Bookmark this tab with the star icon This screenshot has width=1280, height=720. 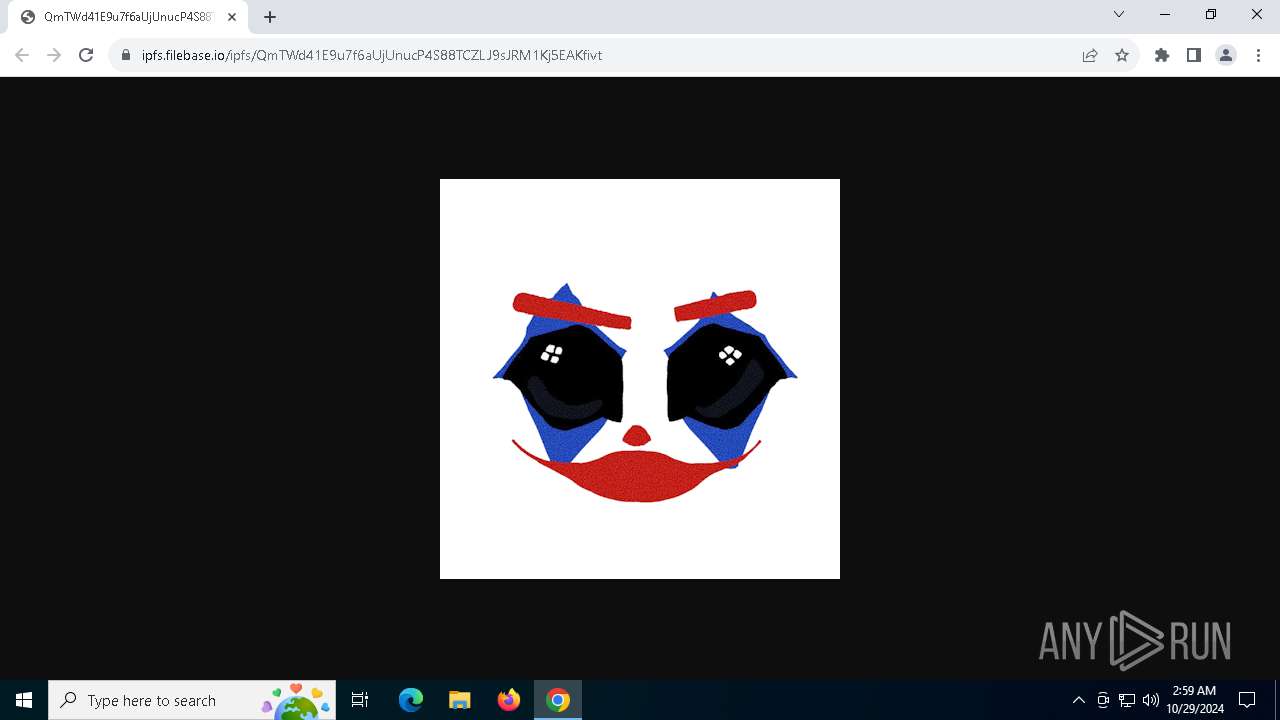(1122, 55)
